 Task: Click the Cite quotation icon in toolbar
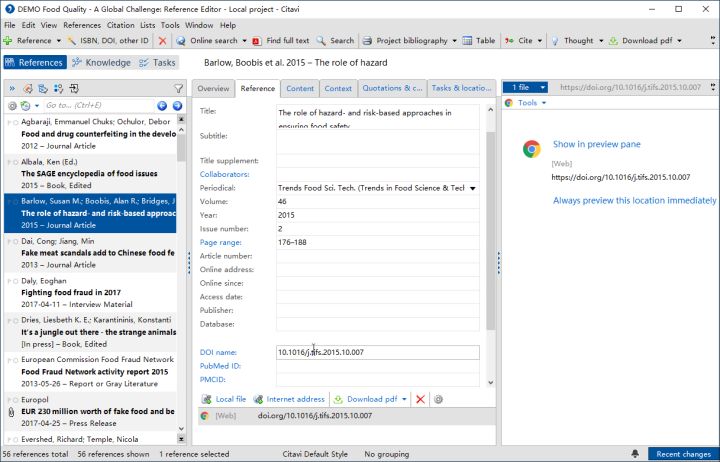[509, 40]
